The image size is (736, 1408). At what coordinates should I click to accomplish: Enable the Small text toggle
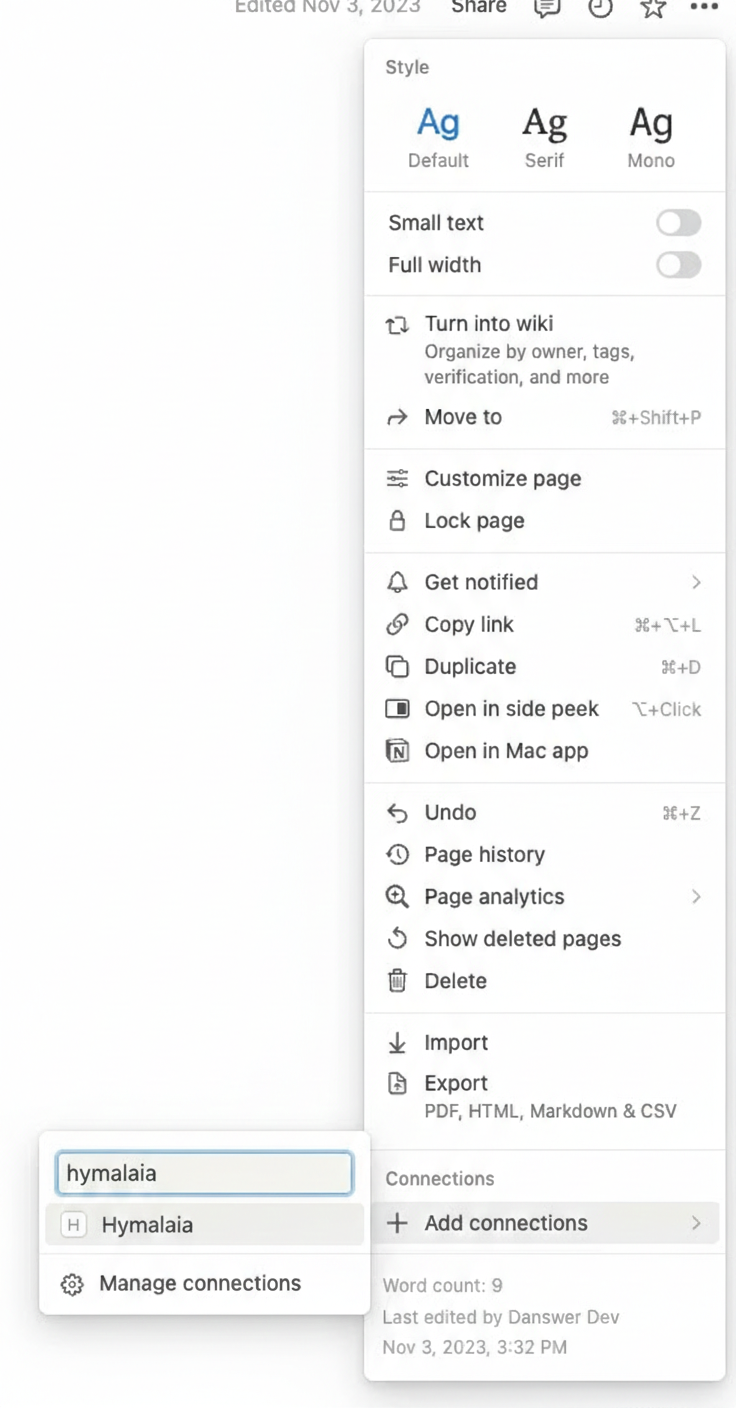point(679,222)
